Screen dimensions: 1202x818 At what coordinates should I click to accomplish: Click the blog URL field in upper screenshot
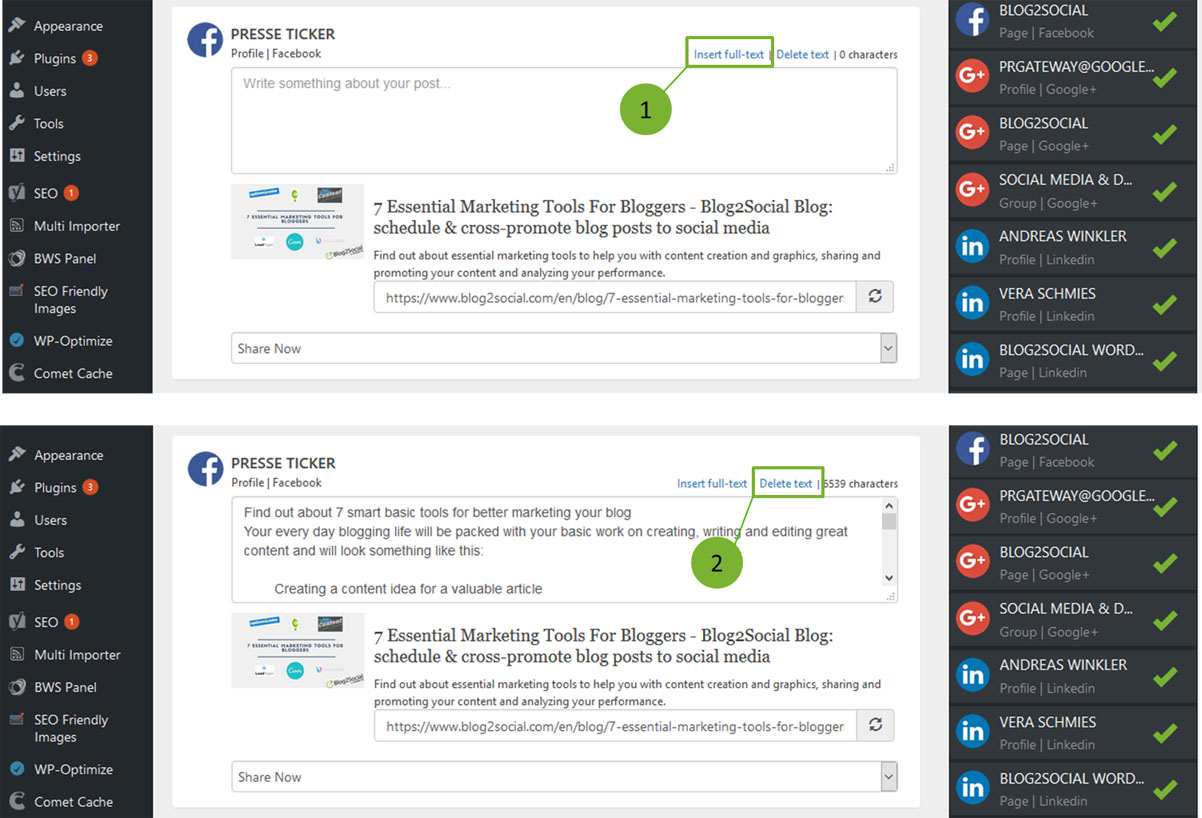coord(615,297)
